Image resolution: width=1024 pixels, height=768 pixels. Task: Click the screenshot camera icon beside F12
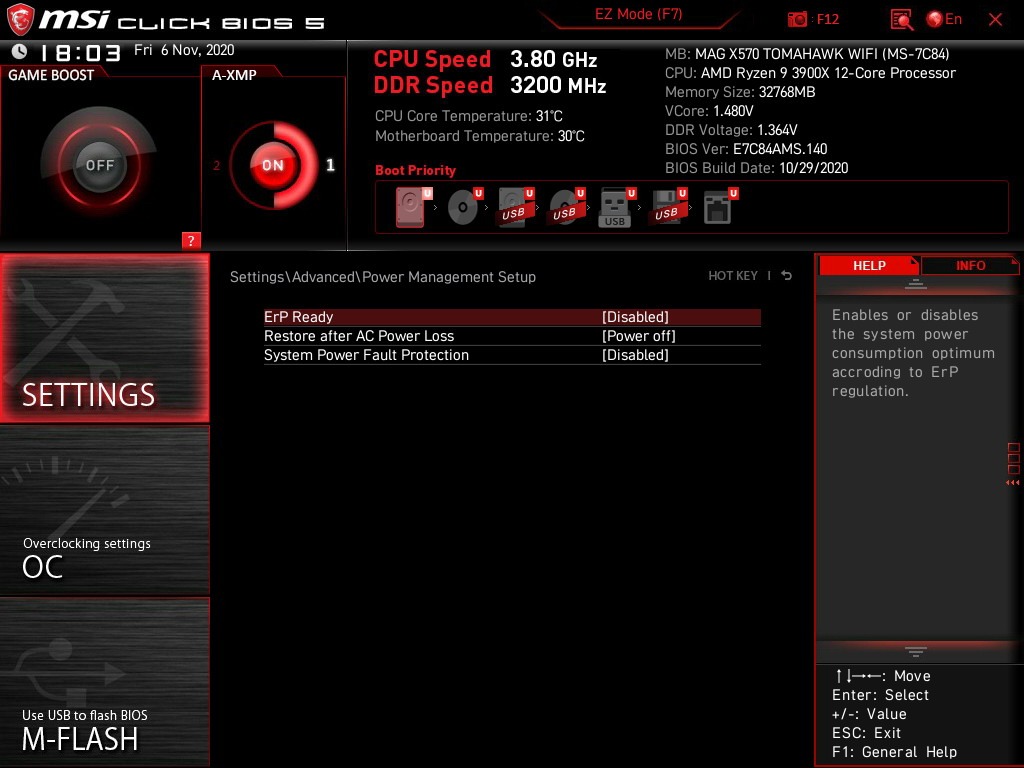(x=797, y=20)
